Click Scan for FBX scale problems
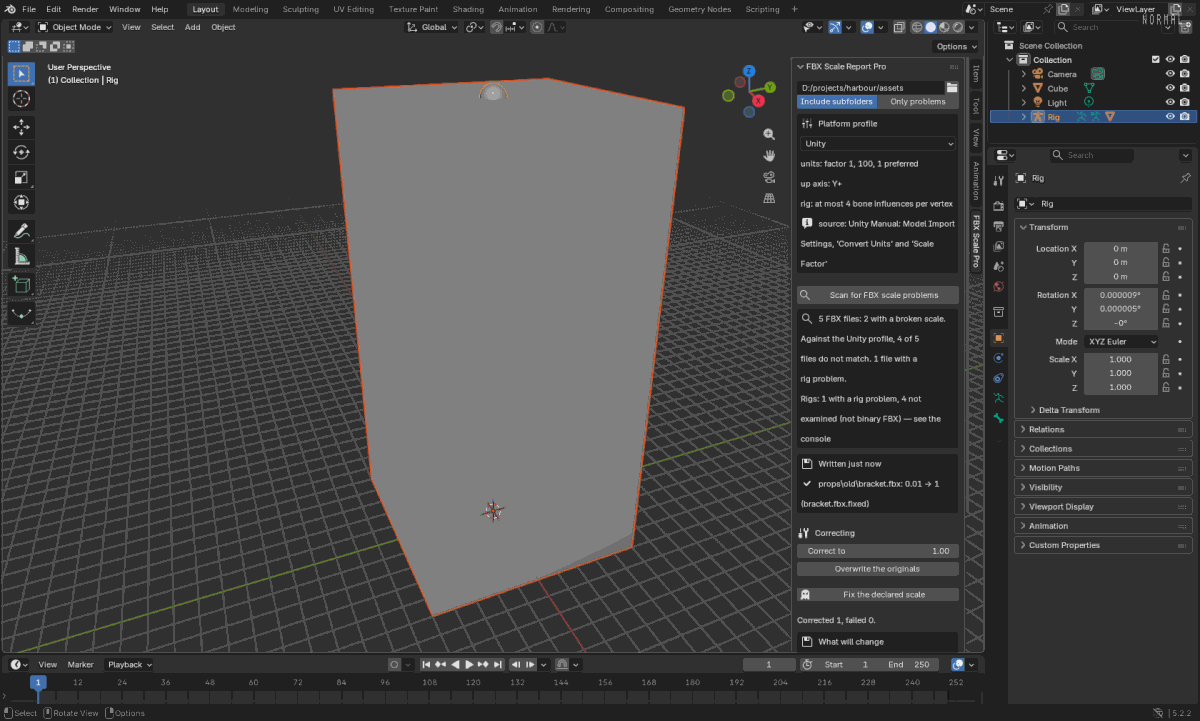The height and width of the screenshot is (721, 1200). (x=877, y=295)
